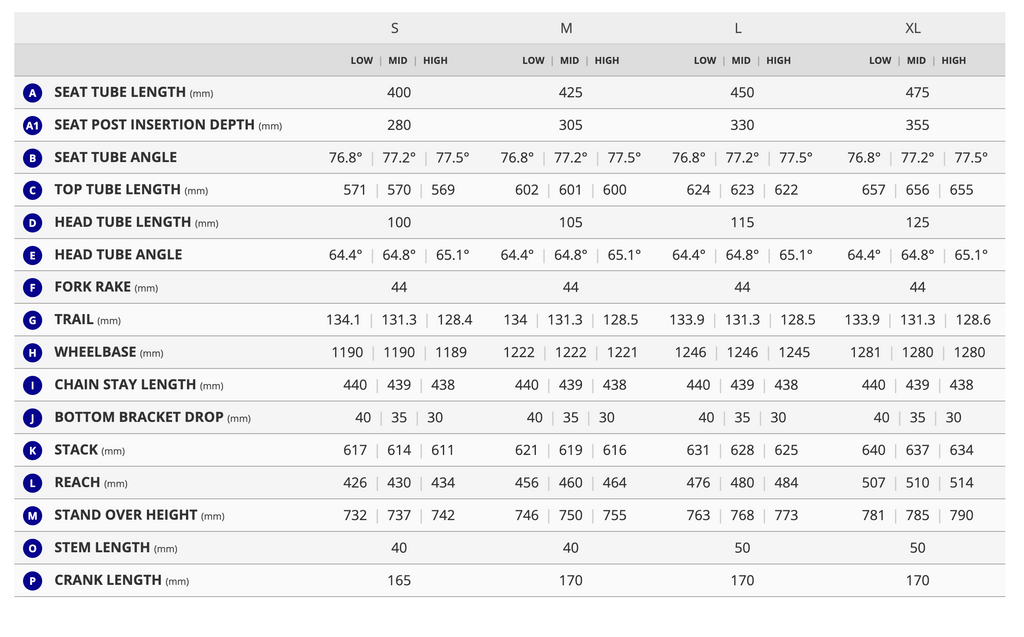1024x637 pixels.
Task: Select the L icon for Reach
Action: [x=32, y=483]
